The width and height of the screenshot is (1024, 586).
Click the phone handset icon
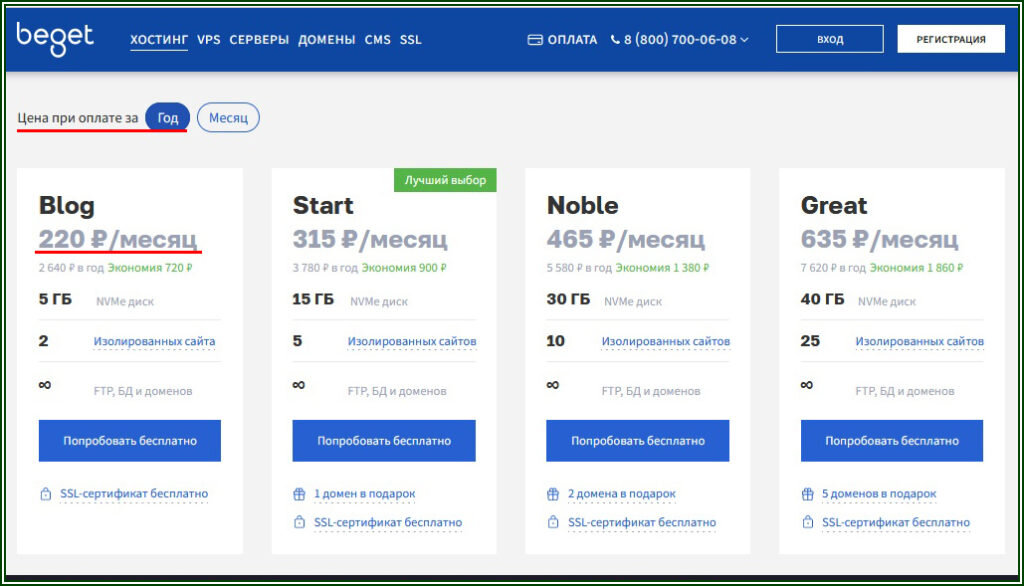615,40
